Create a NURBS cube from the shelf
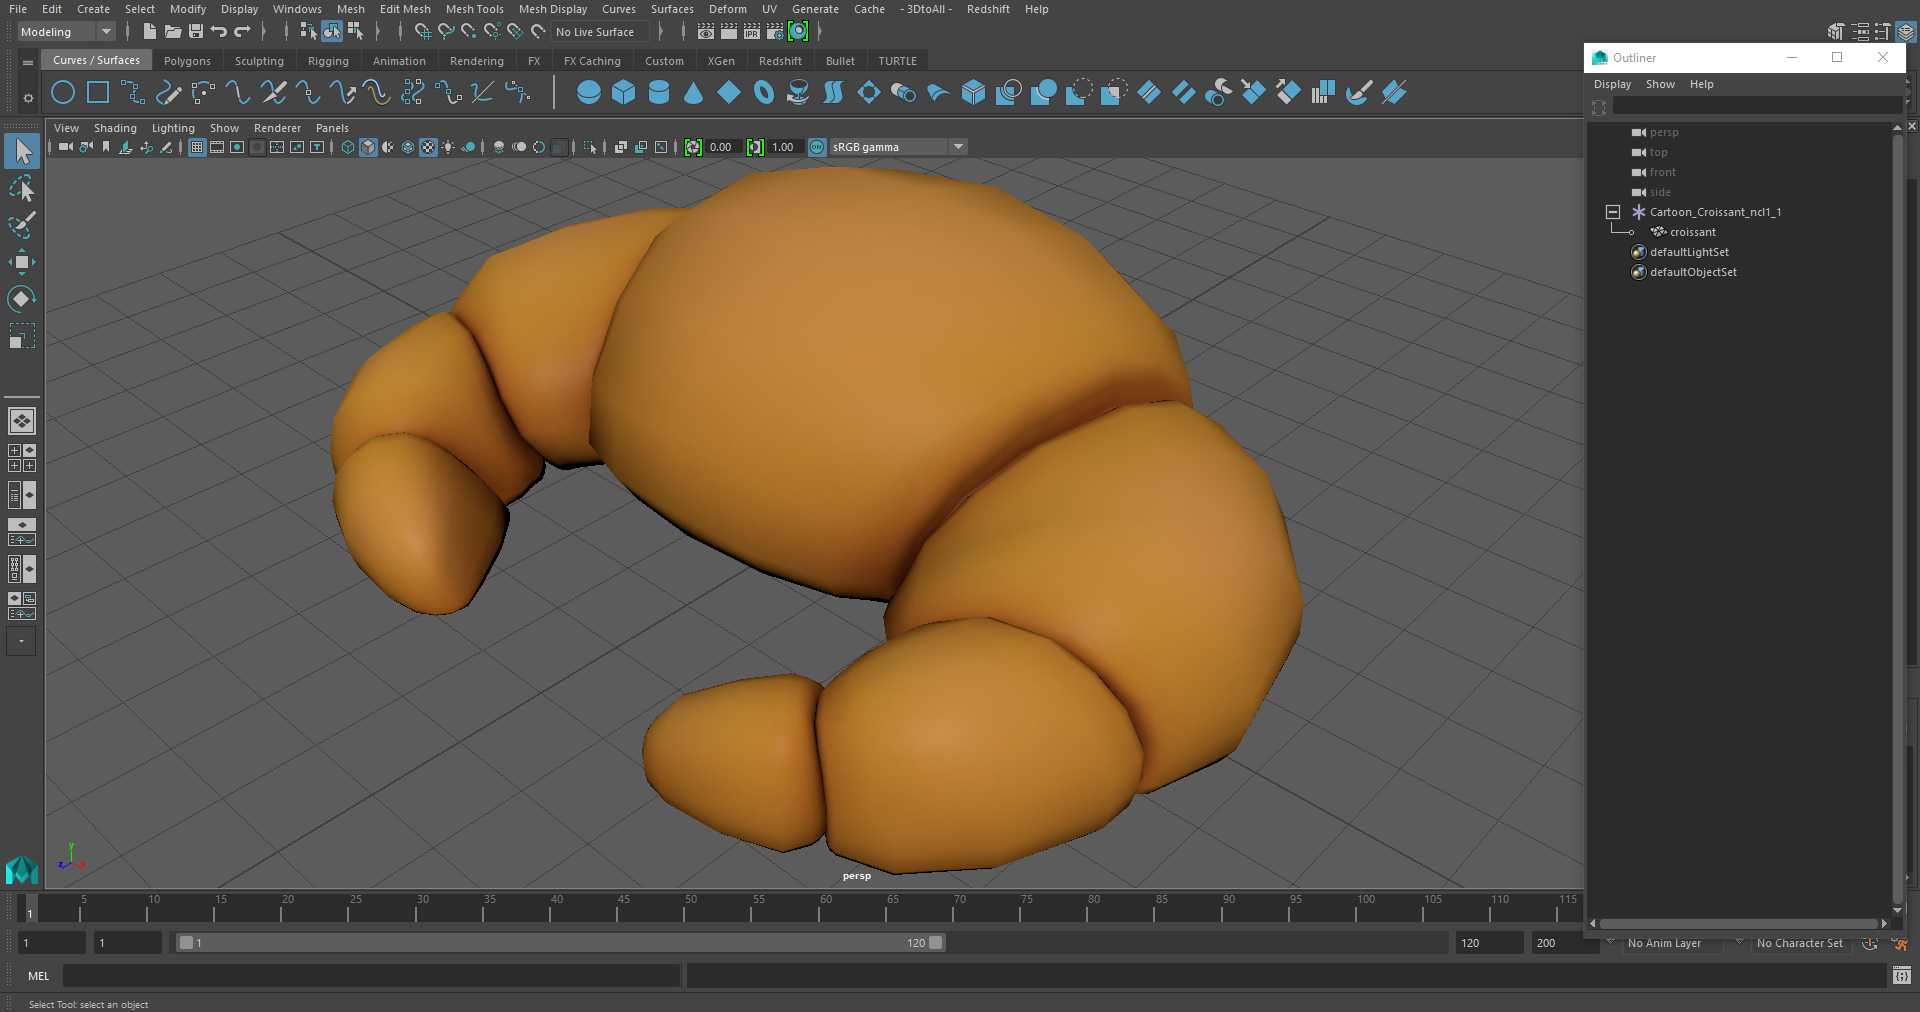Screen dimensions: 1920x1012 (624, 93)
